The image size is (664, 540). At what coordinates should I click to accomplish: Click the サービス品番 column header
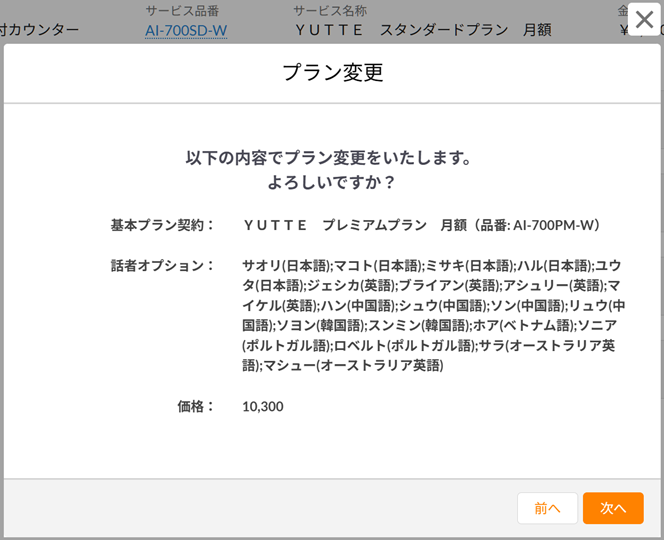[x=181, y=11]
